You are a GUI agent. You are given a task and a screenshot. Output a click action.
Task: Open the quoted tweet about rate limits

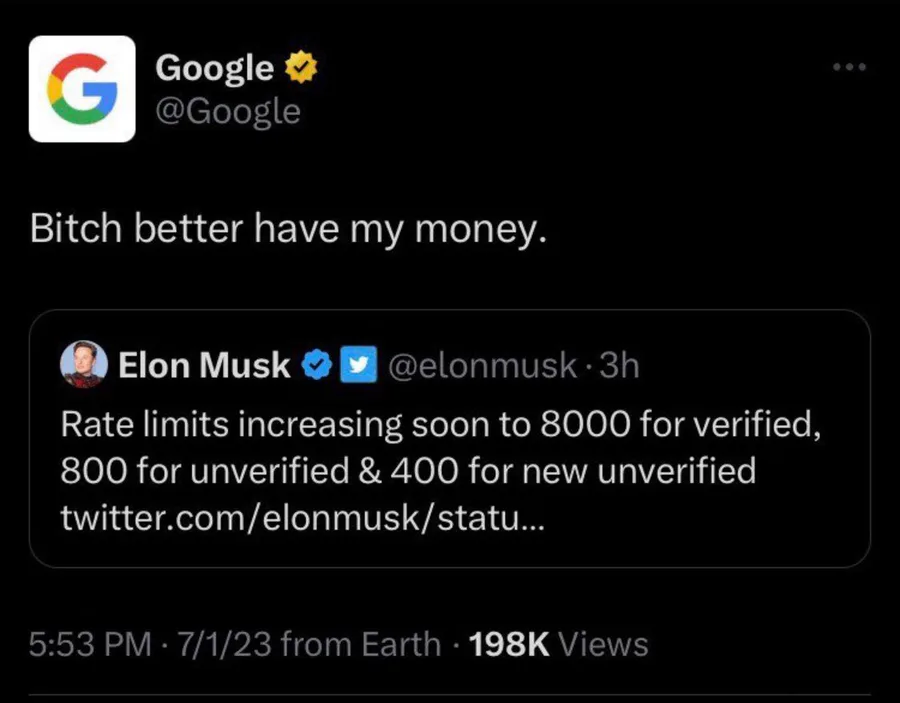pos(450,439)
